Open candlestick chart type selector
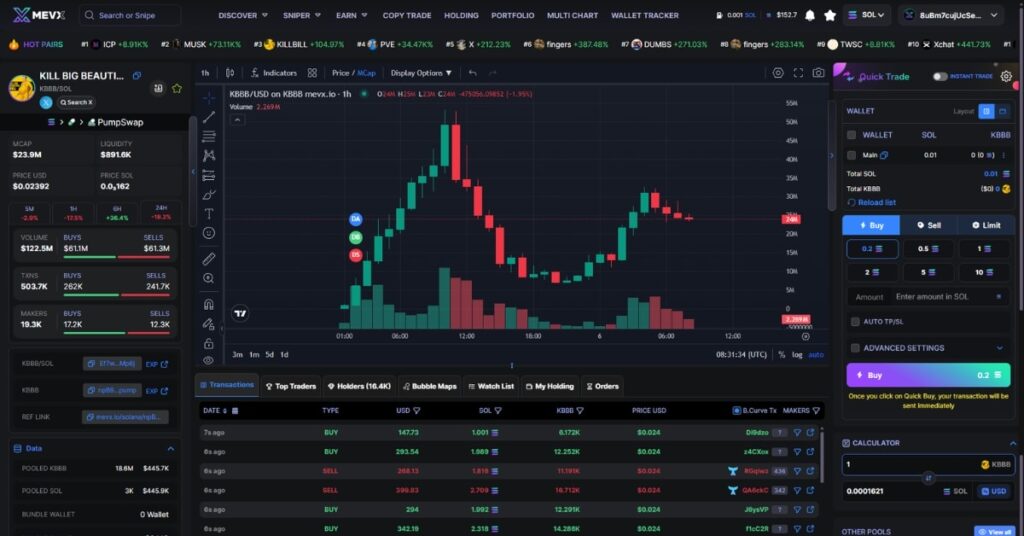Viewport: 1024px width, 536px height. pos(230,73)
